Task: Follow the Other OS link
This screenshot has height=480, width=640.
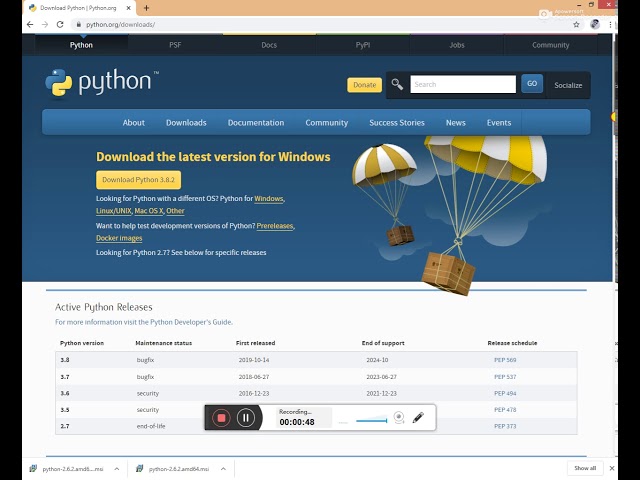Action: pyautogui.click(x=175, y=211)
